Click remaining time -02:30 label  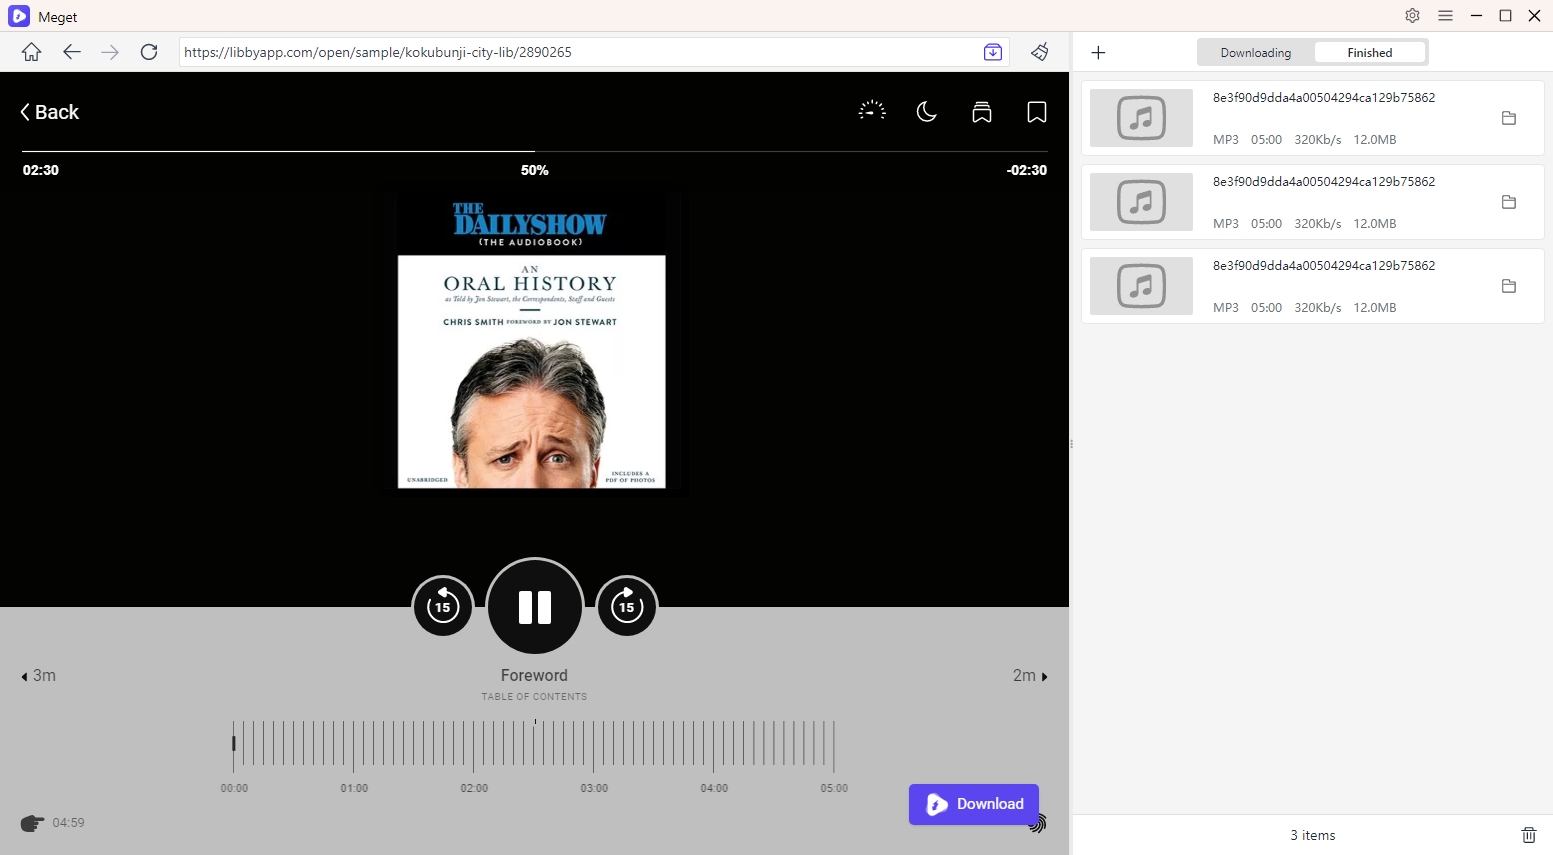tap(1026, 170)
